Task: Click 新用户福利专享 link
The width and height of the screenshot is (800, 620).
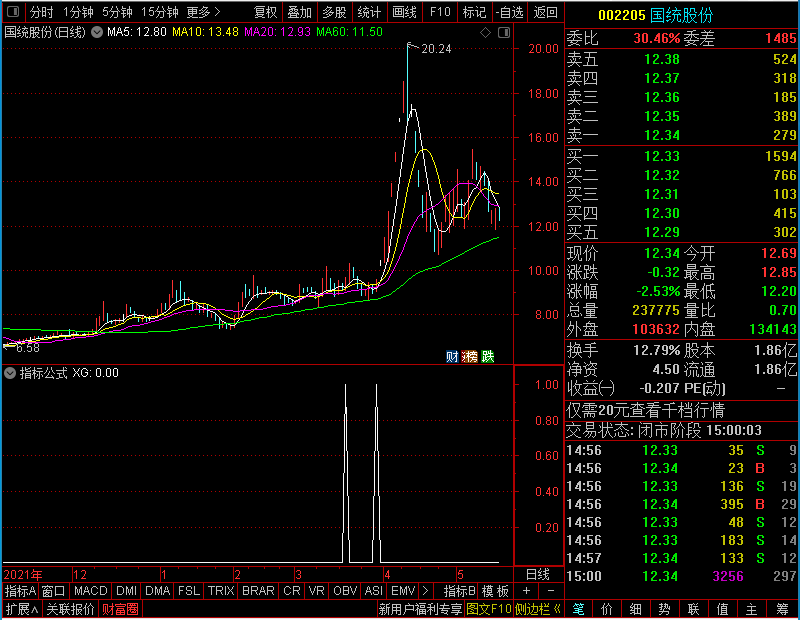Action: 420,609
